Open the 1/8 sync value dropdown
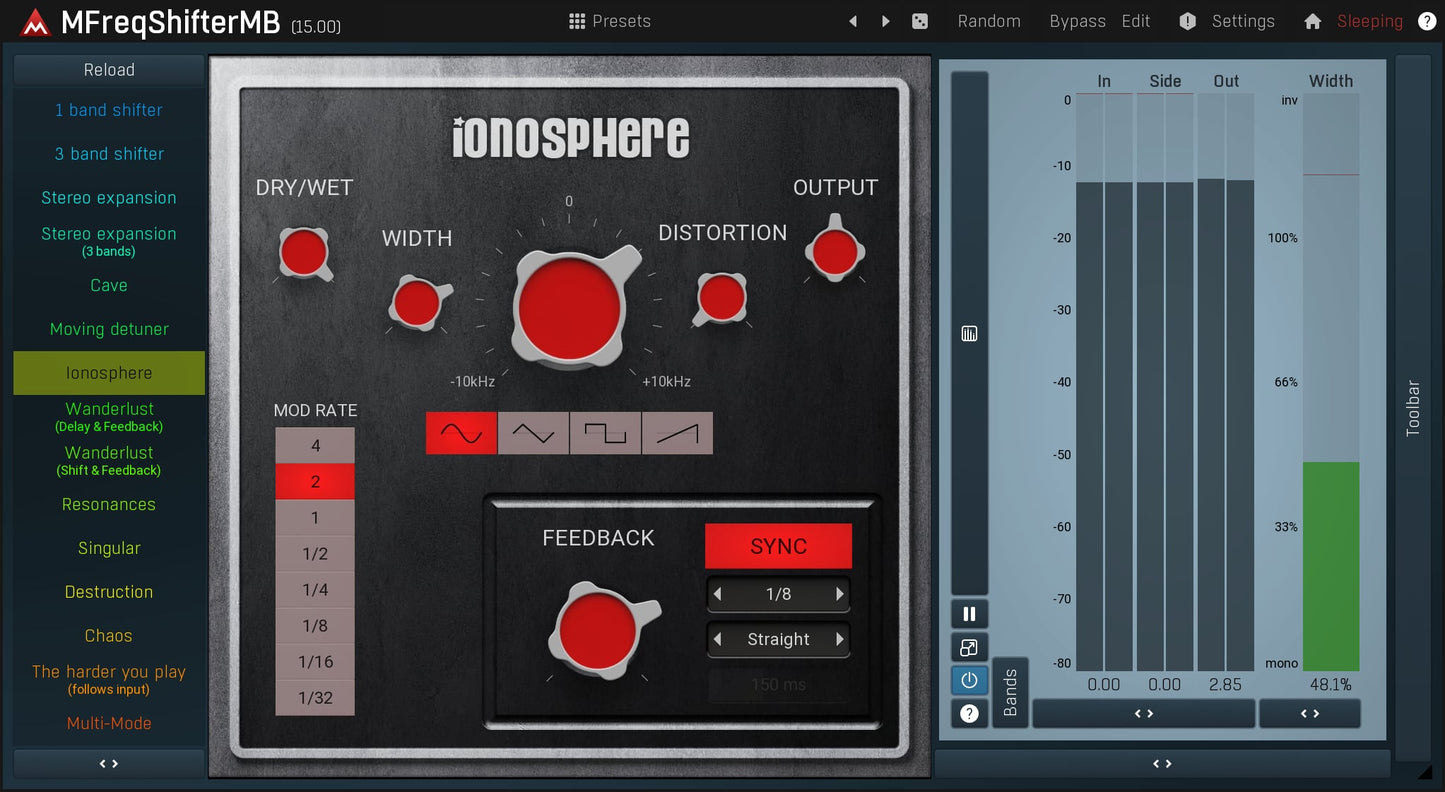This screenshot has width=1445, height=792. tap(778, 594)
